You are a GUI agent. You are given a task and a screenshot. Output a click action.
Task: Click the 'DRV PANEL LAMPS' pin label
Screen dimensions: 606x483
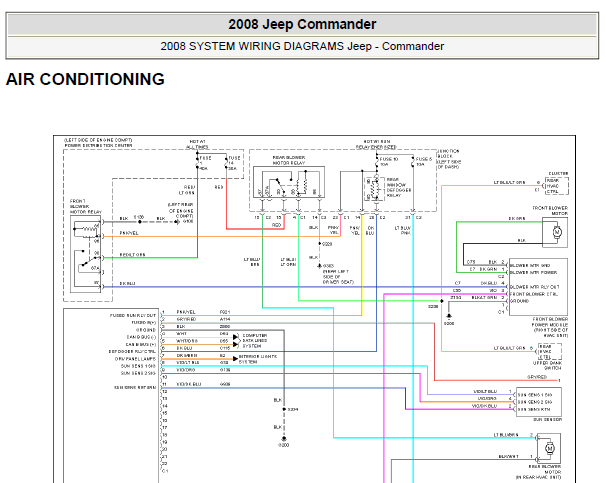click(x=135, y=359)
